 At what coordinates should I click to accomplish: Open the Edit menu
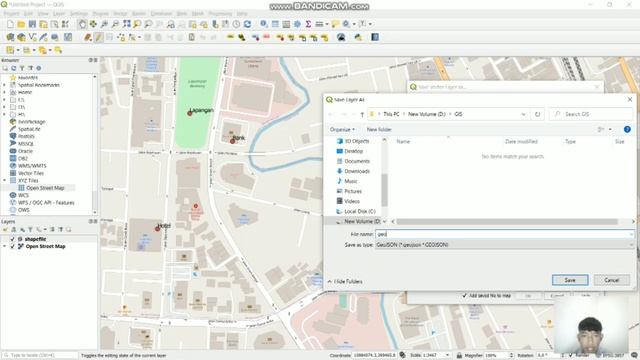28,13
